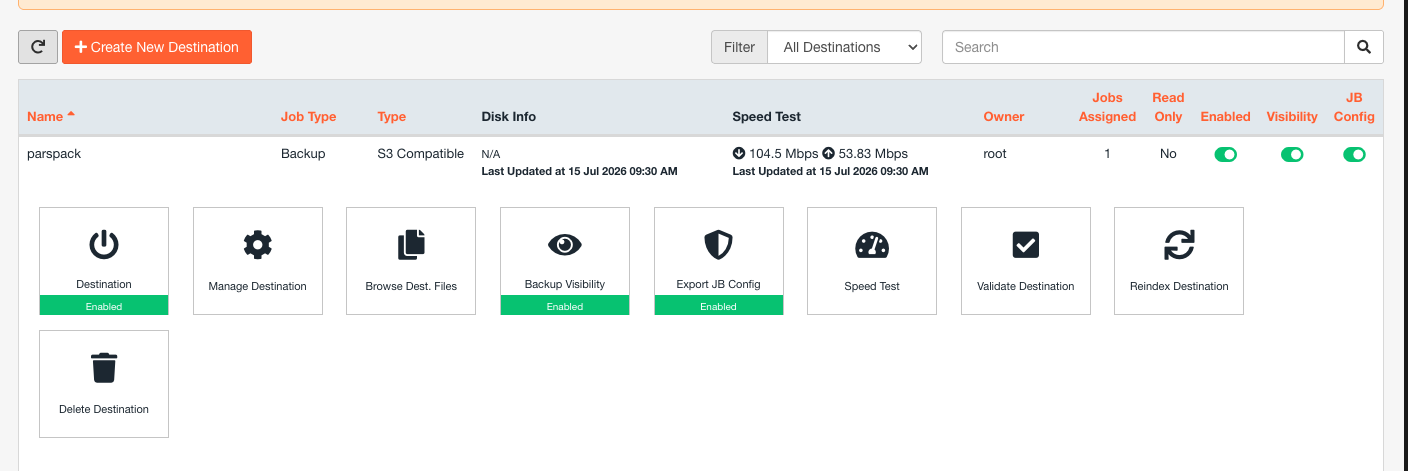The height and width of the screenshot is (471, 1408).
Task: Toggle the Enabled switch for parspack
Action: (1226, 154)
